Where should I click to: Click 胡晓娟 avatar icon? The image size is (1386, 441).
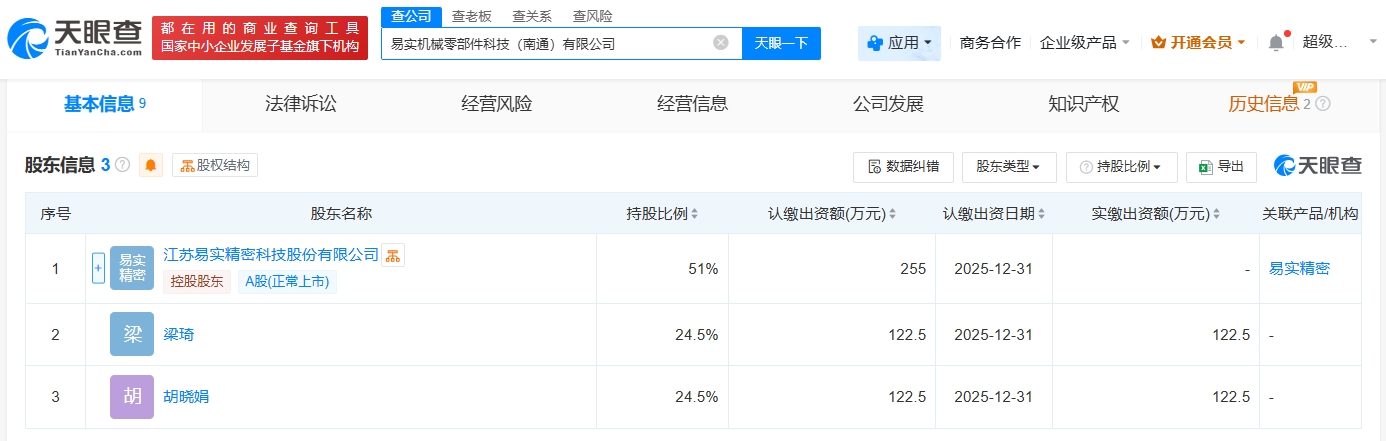(132, 396)
